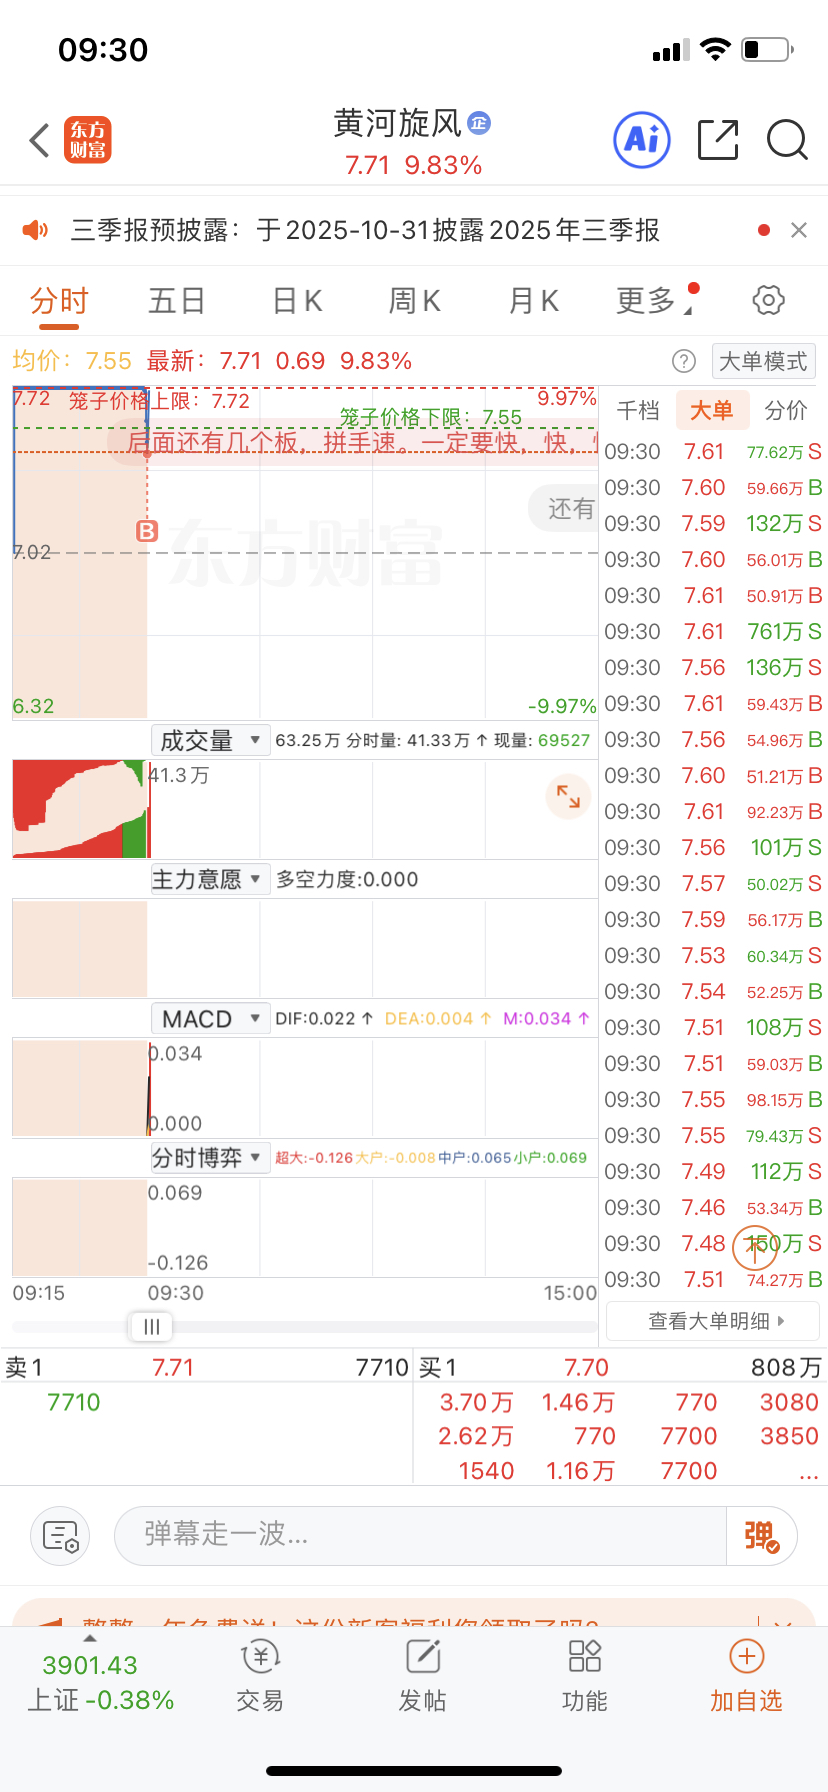The image size is (828, 1792).
Task: Tap the help question mark icon
Action: (x=684, y=361)
